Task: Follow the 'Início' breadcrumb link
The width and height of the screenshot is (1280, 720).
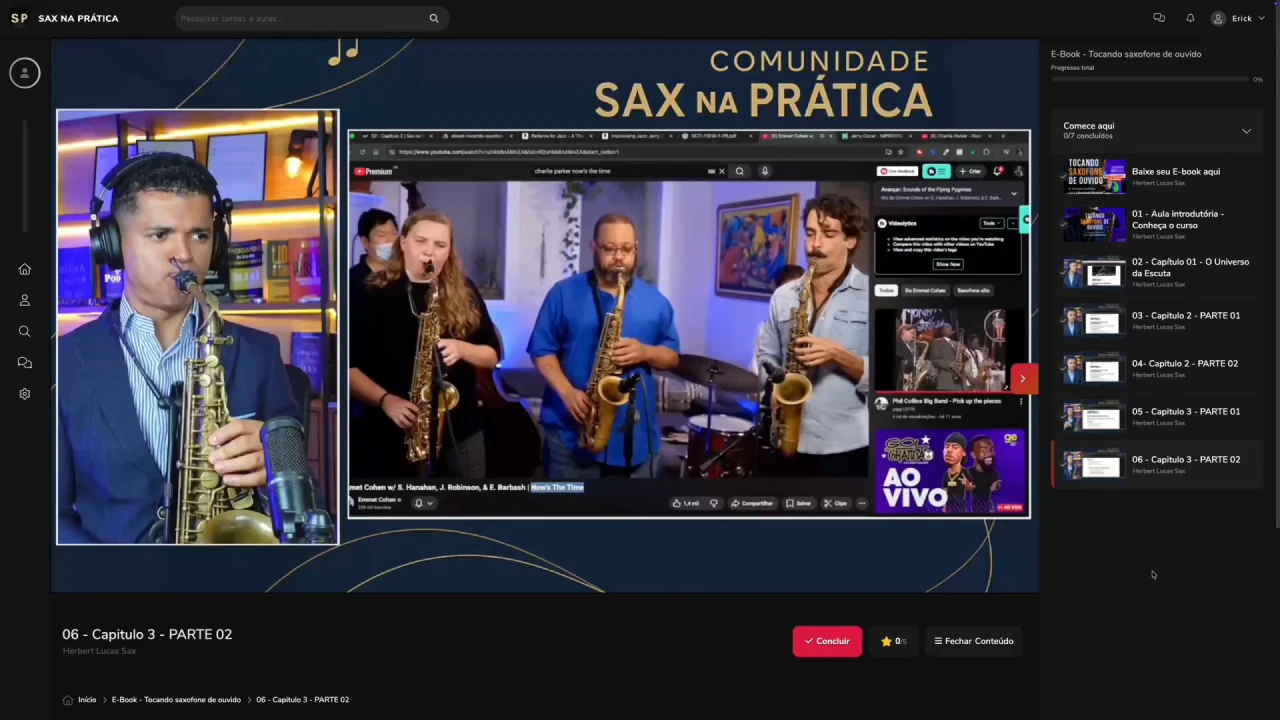Action: pyautogui.click(x=87, y=700)
